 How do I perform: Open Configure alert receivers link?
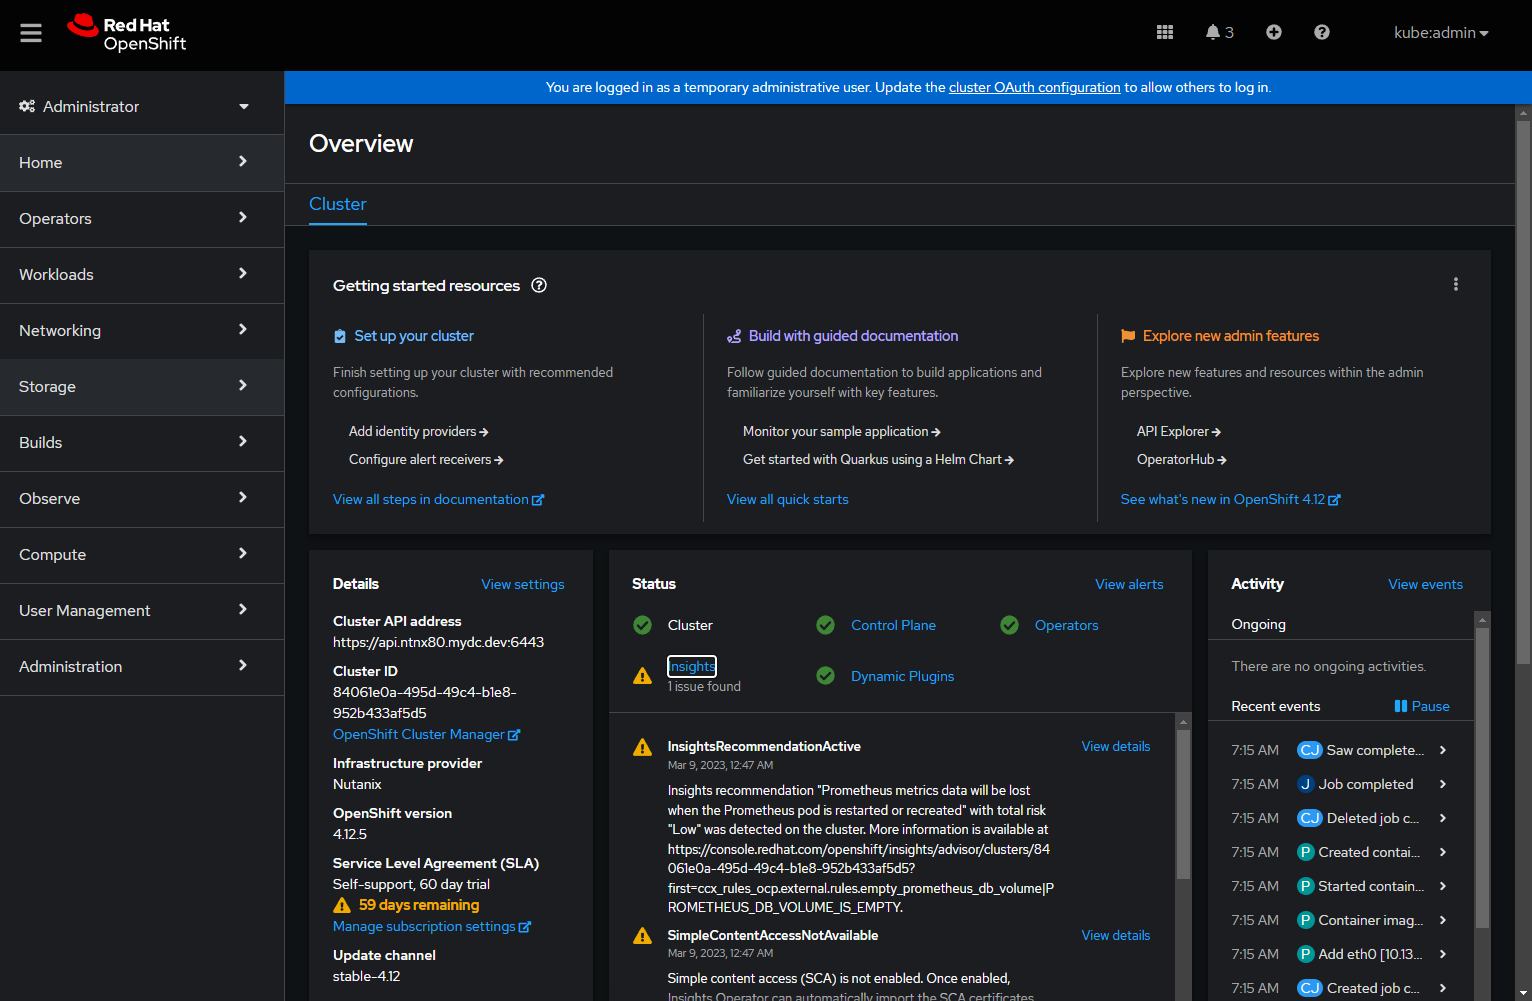426,460
